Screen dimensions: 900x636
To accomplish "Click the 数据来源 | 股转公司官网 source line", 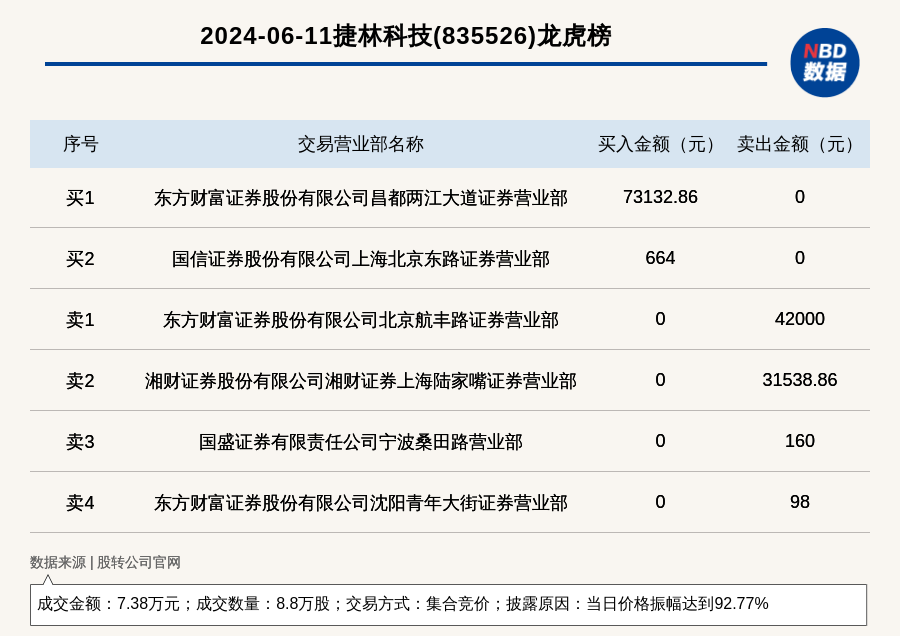I will pyautogui.click(x=105, y=562).
